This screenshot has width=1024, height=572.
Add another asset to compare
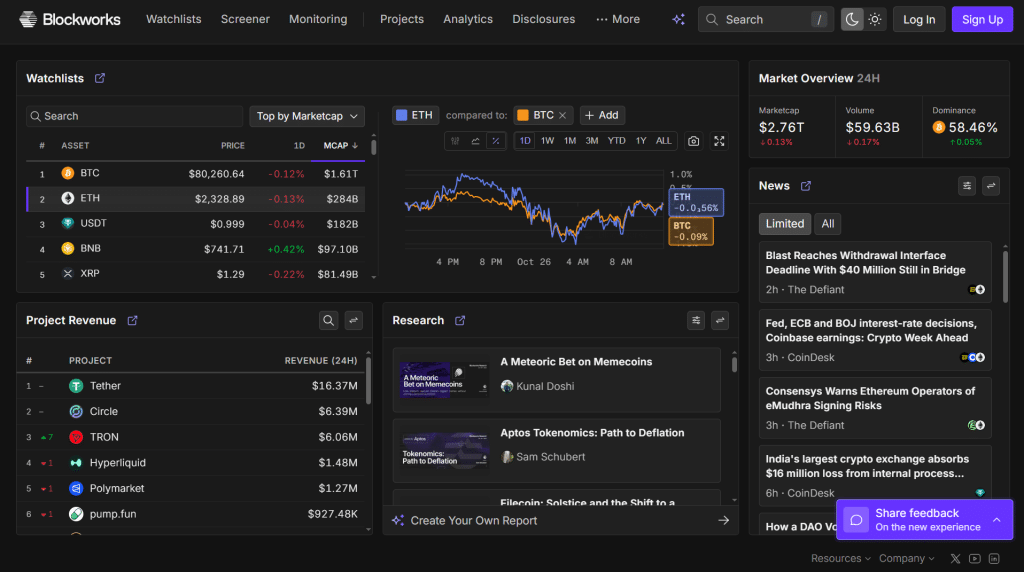601,116
